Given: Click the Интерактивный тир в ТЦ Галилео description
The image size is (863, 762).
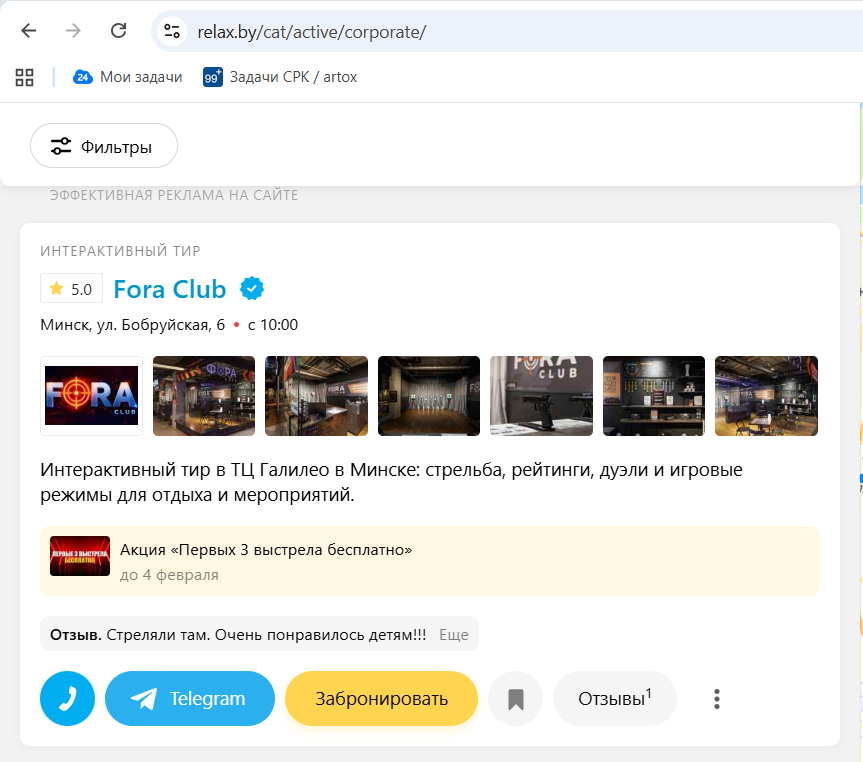Looking at the screenshot, I should 391,482.
